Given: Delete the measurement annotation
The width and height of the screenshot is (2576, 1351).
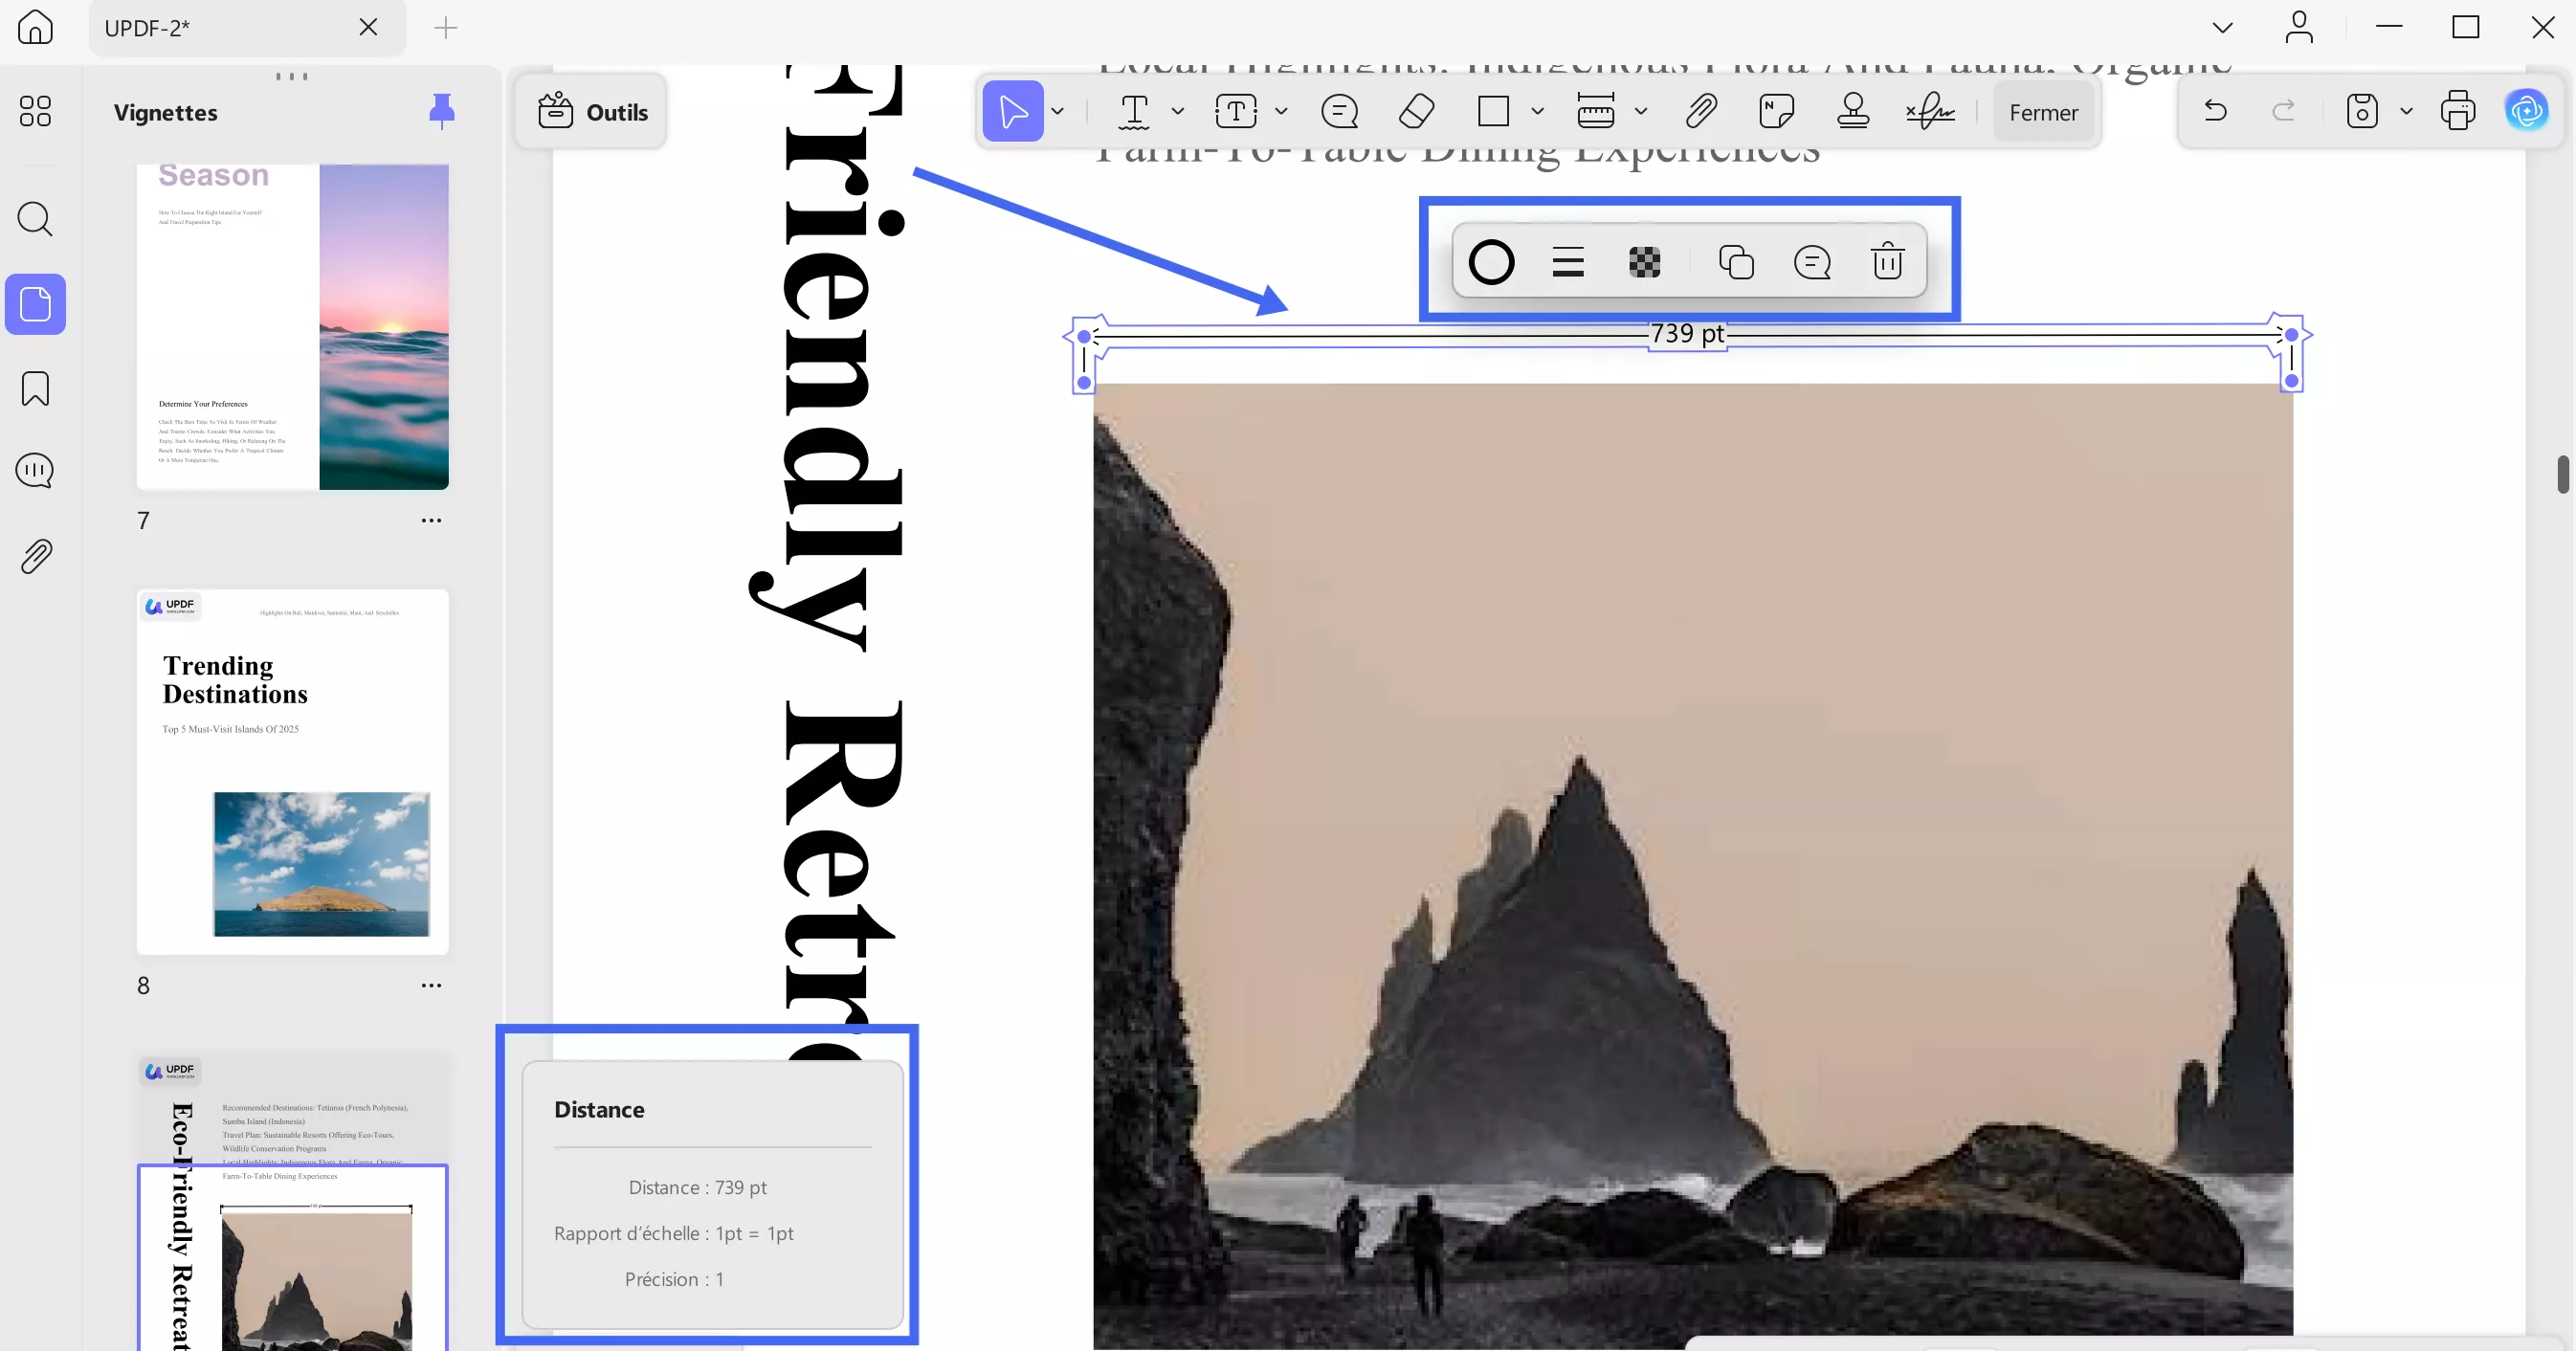Looking at the screenshot, I should tap(1887, 262).
